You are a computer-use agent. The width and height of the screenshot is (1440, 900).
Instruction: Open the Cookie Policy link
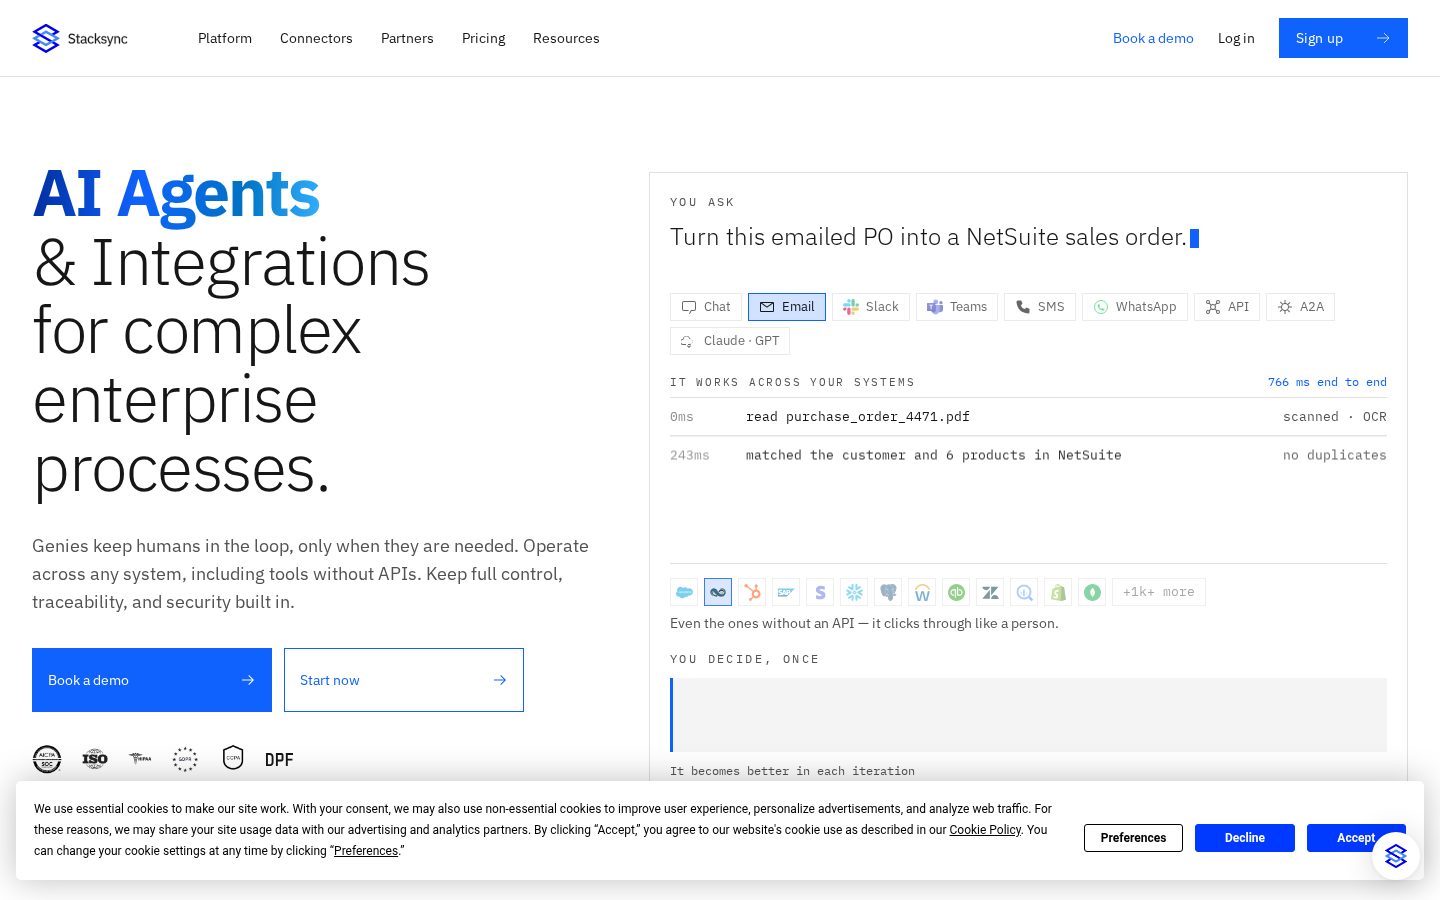pos(985,830)
